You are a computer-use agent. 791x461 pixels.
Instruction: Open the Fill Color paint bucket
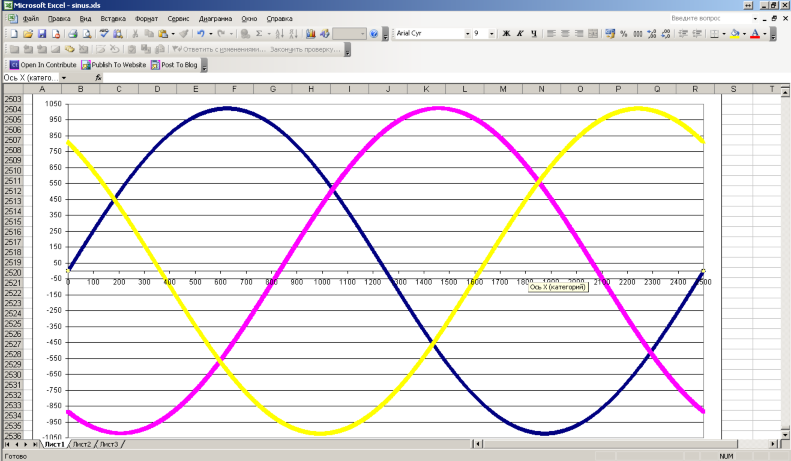click(735, 34)
